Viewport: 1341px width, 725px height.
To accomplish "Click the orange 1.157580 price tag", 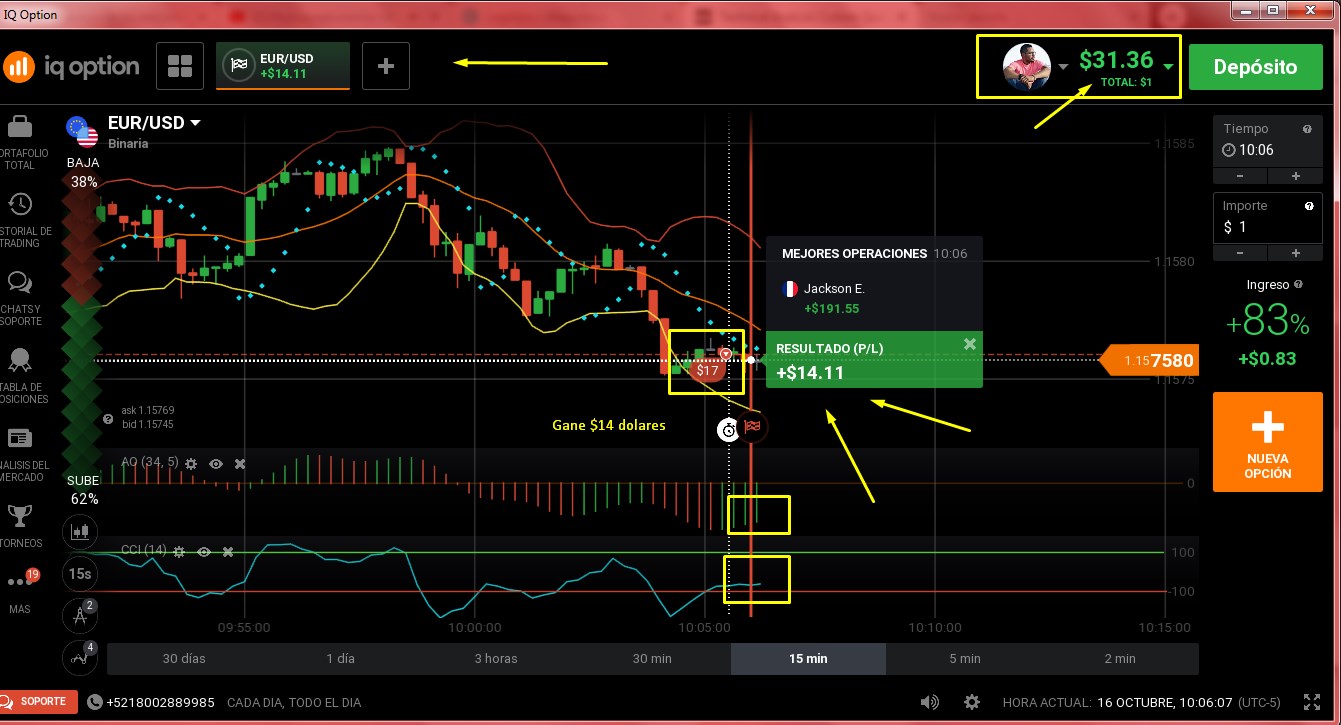I will coord(1148,360).
